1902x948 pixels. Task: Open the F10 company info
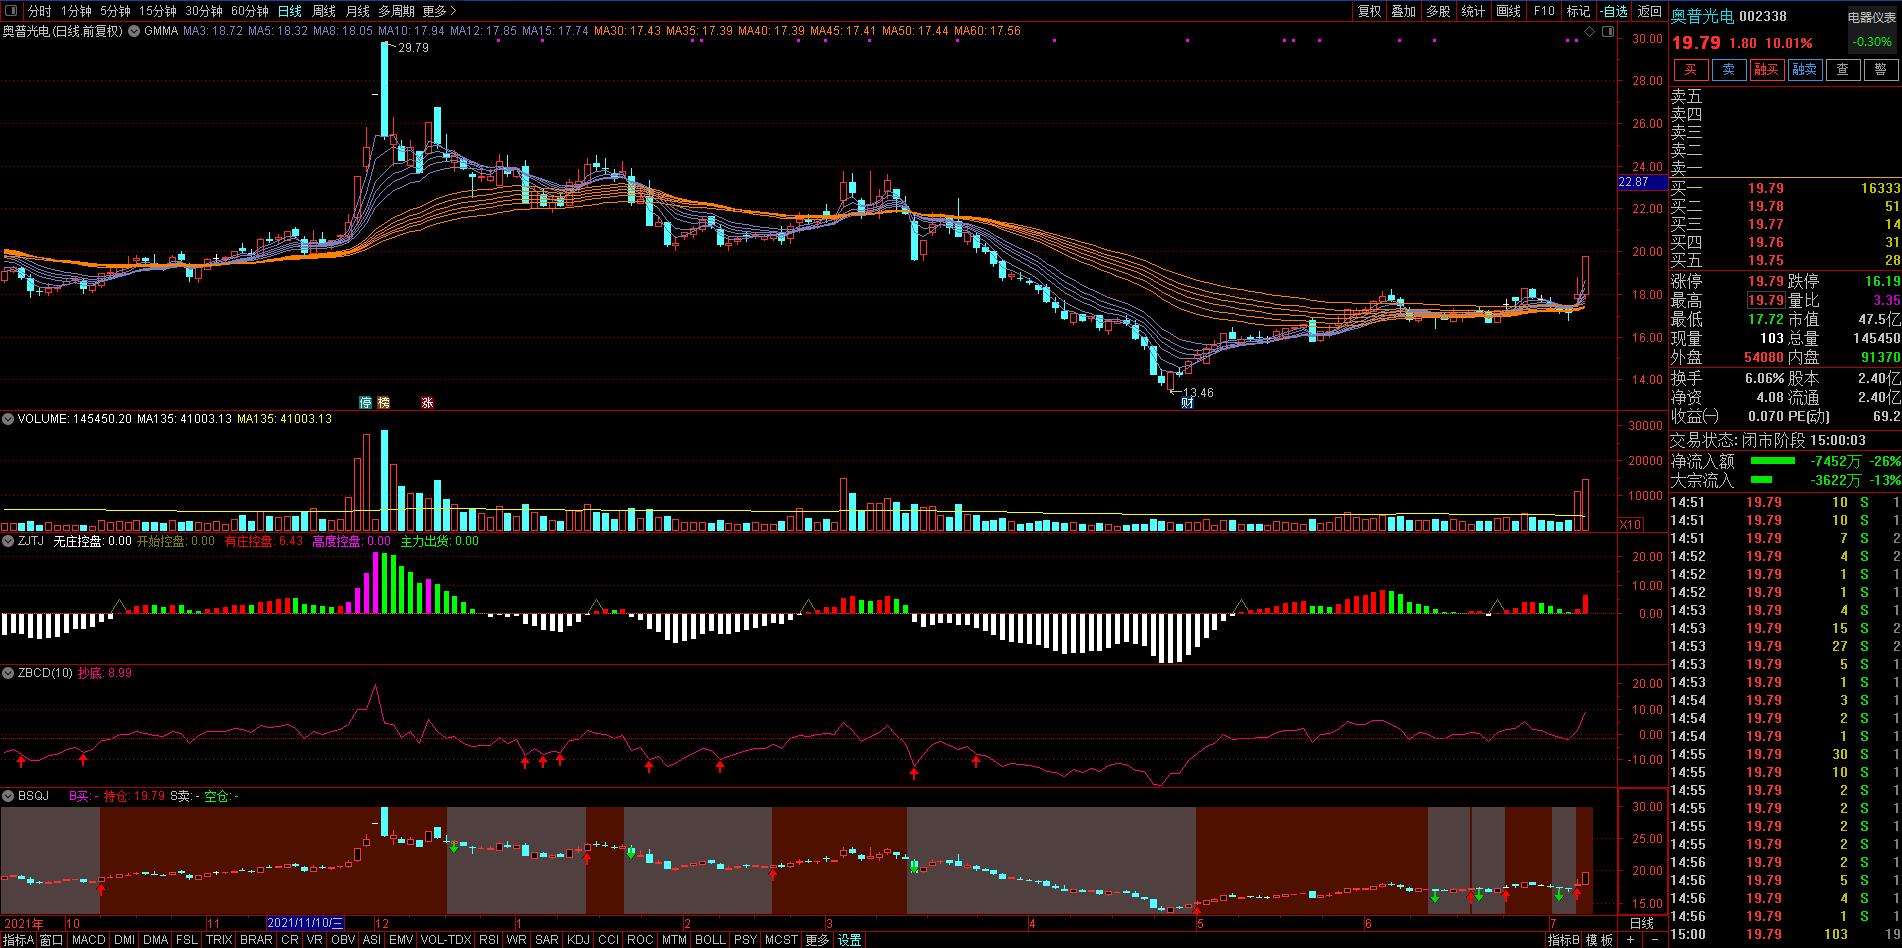click(1544, 11)
